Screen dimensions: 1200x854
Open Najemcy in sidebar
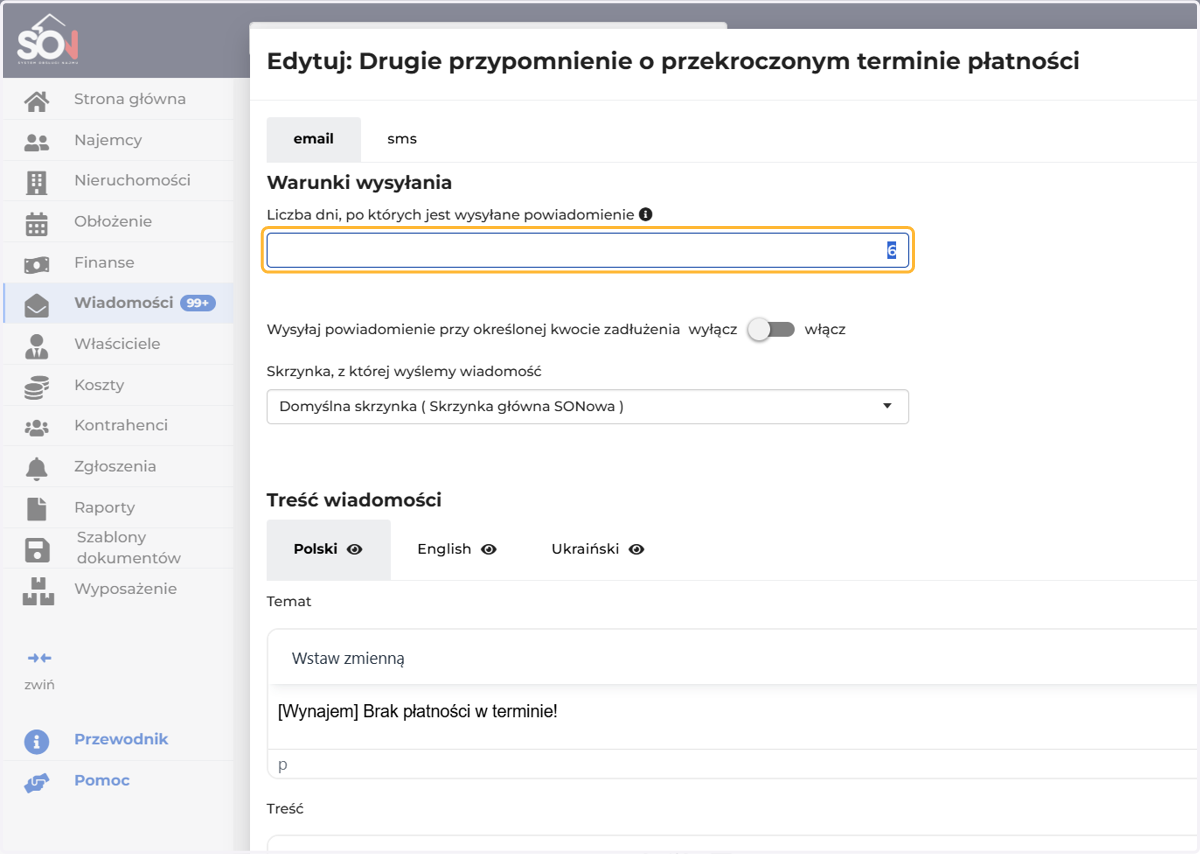108,140
